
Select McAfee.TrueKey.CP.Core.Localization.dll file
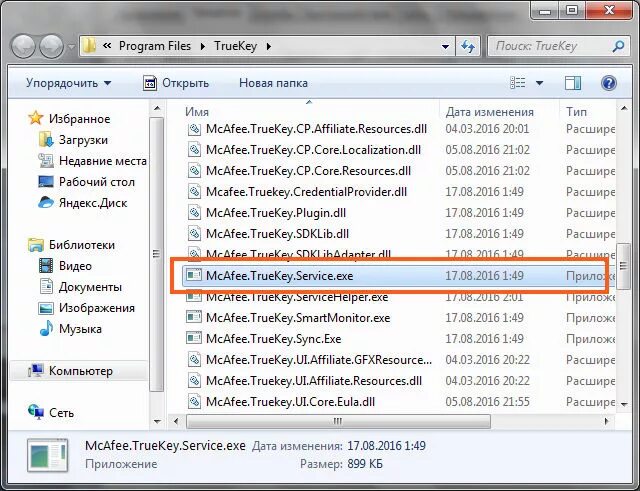pyautogui.click(x=313, y=150)
